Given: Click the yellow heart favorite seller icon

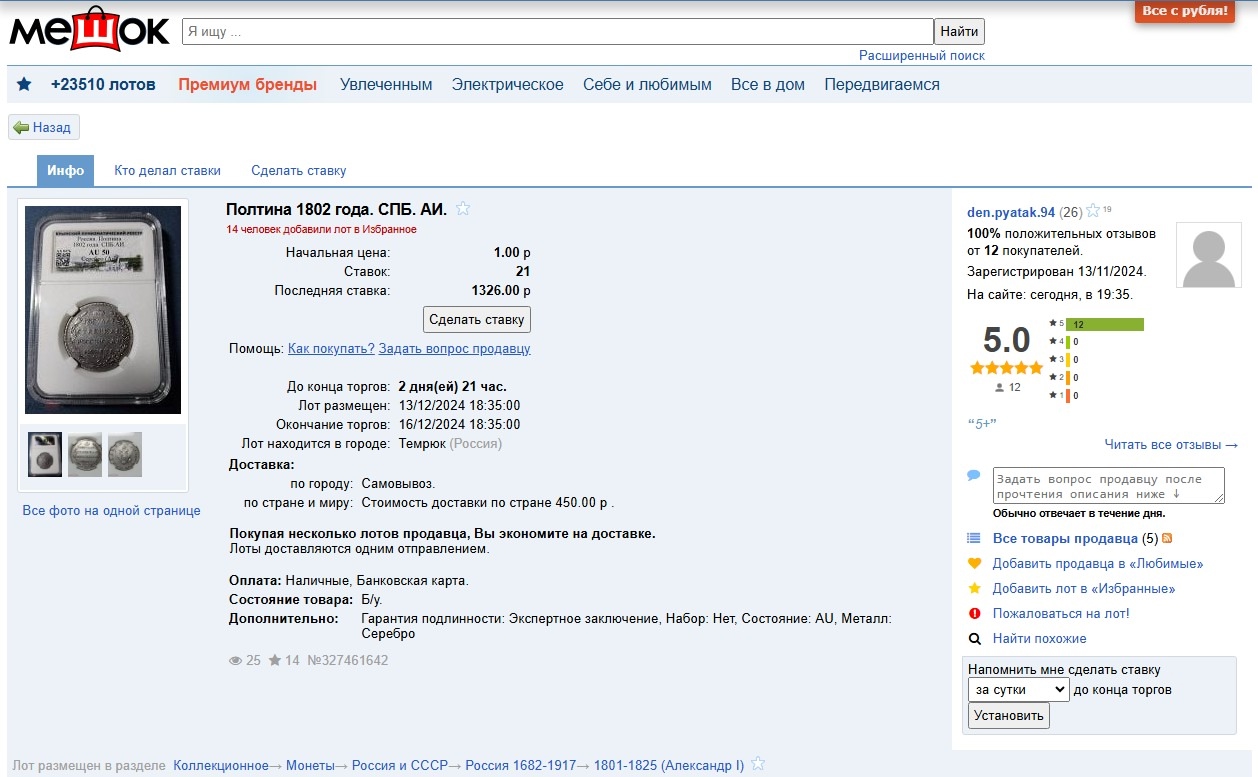Looking at the screenshot, I should click(x=974, y=564).
